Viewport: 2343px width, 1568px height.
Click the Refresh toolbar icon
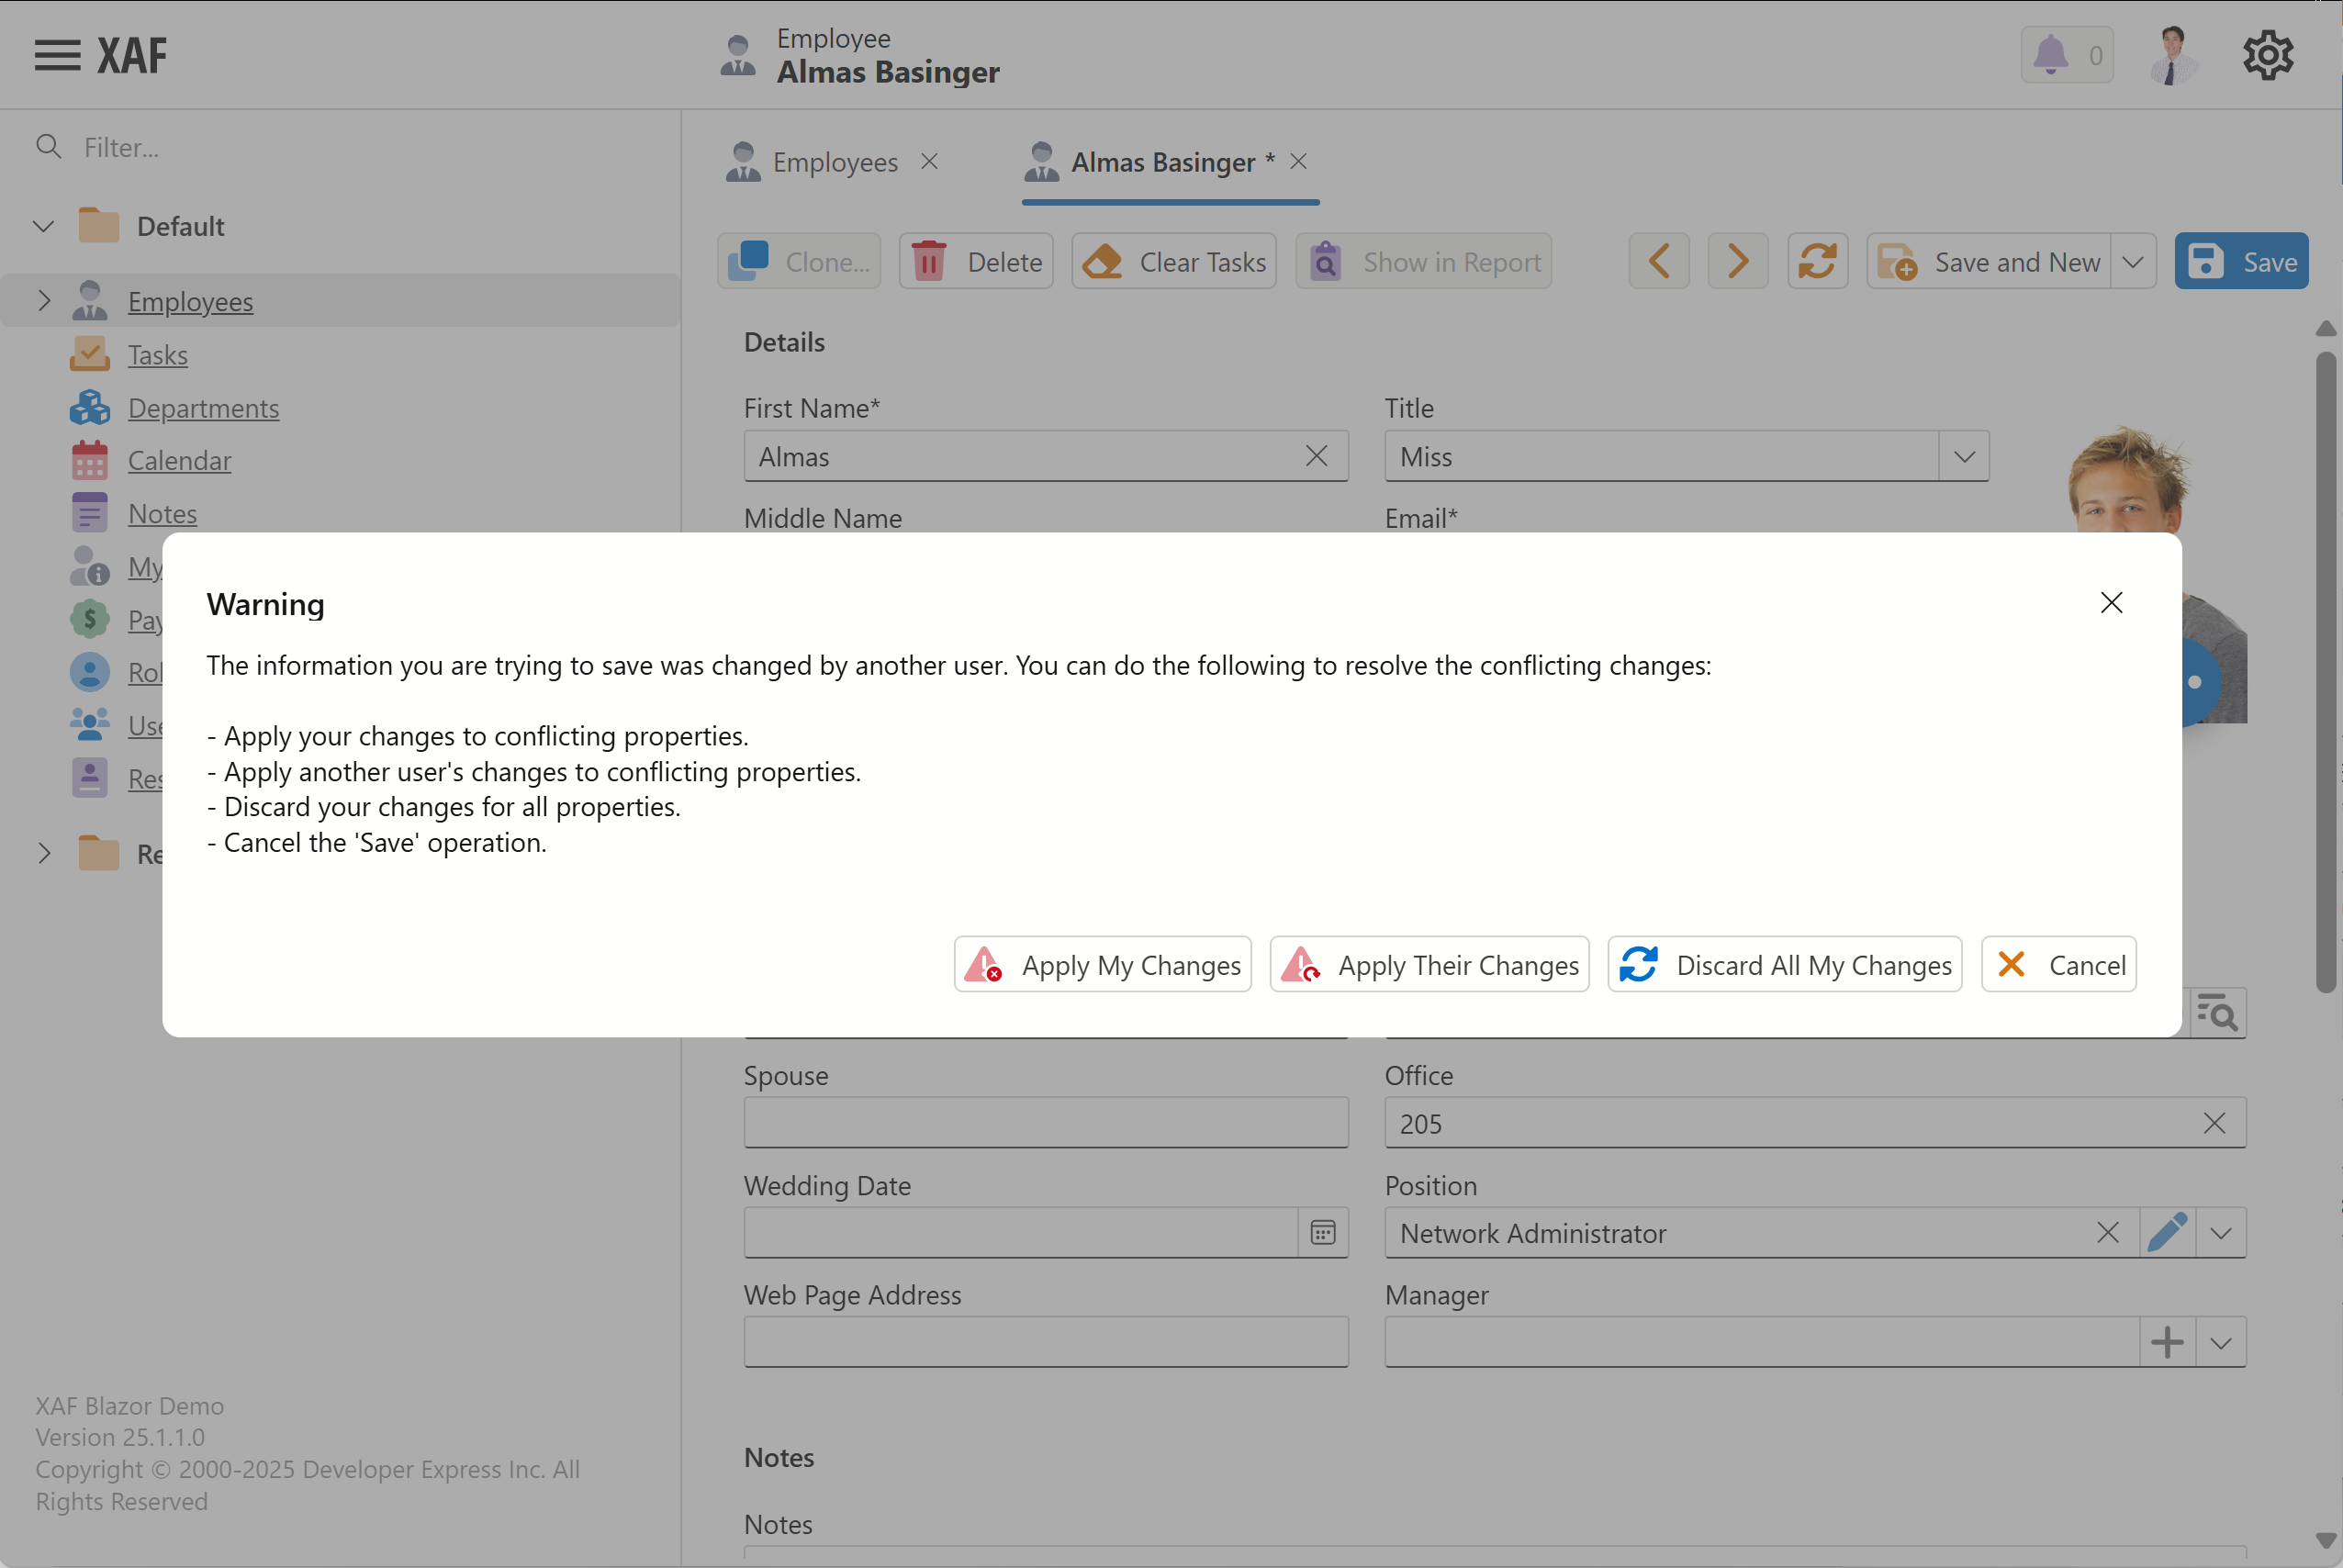(1817, 262)
